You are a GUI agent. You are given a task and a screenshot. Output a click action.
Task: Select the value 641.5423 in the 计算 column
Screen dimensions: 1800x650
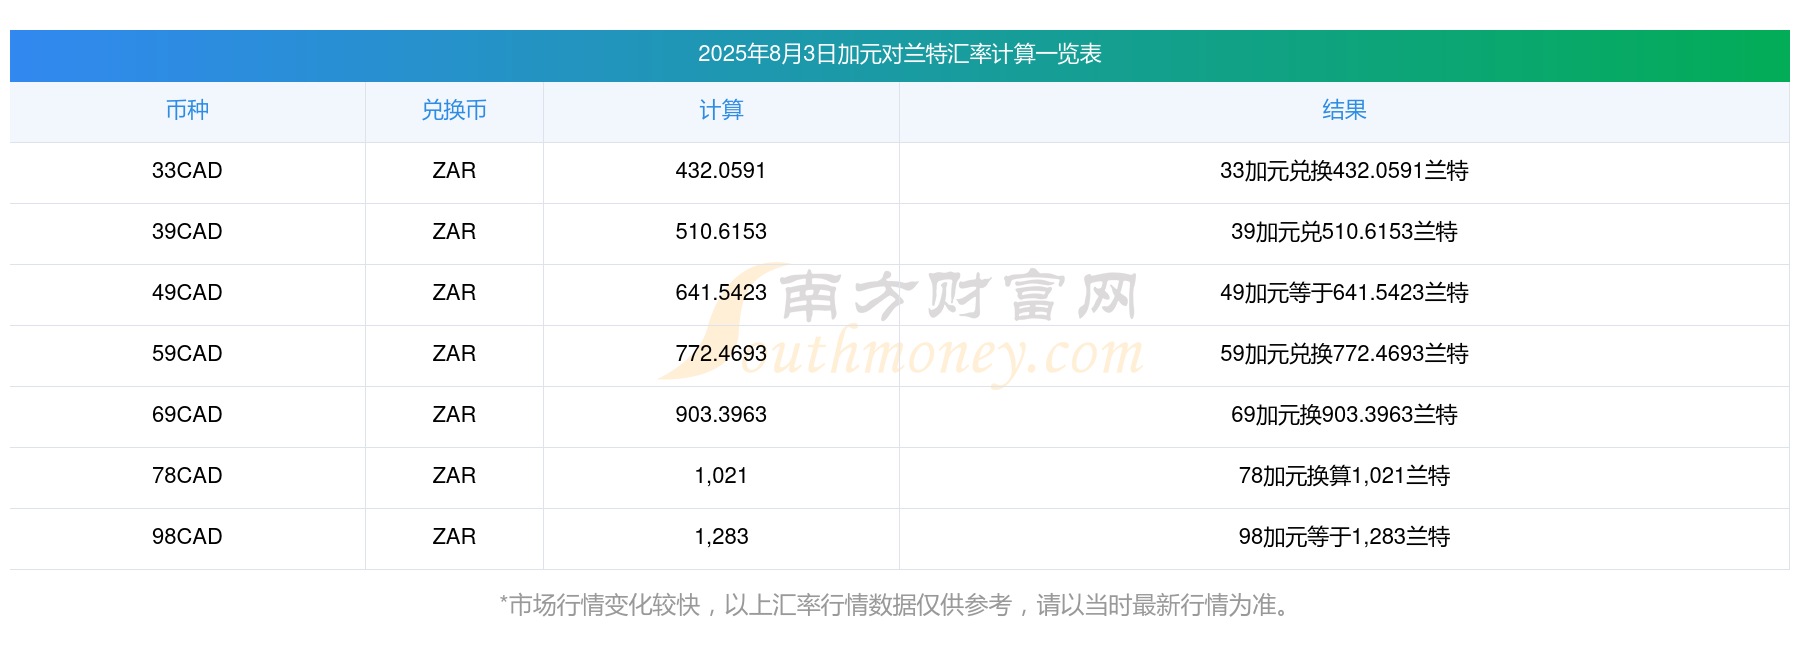[x=721, y=293]
